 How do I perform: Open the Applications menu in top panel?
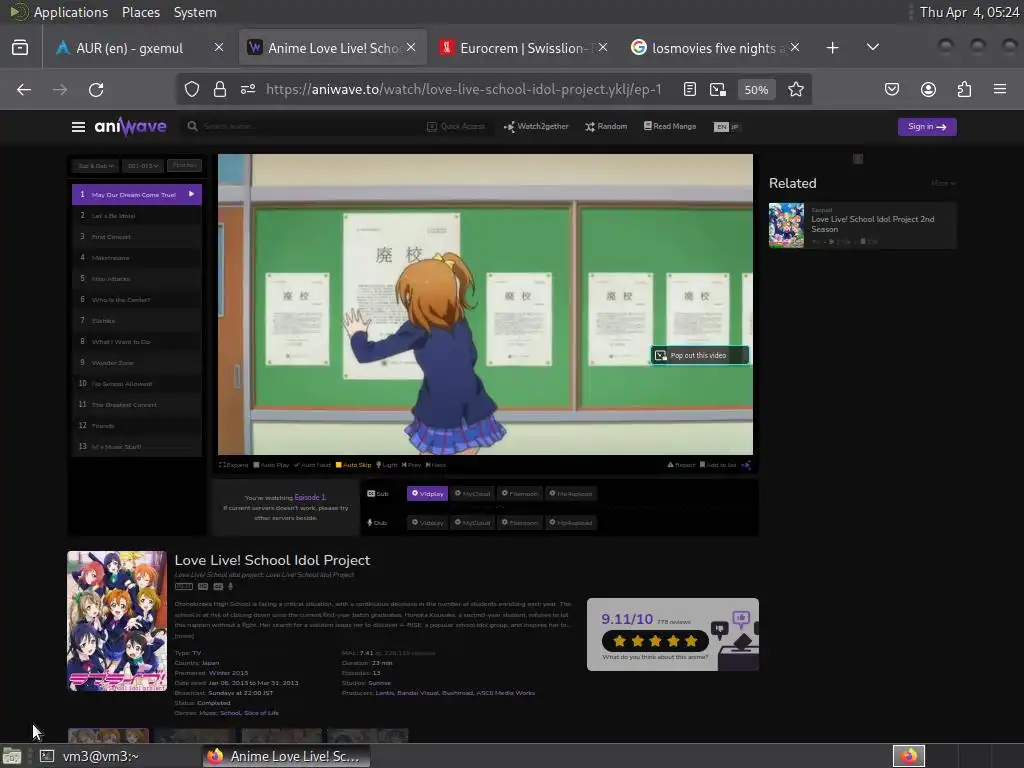tap(71, 12)
